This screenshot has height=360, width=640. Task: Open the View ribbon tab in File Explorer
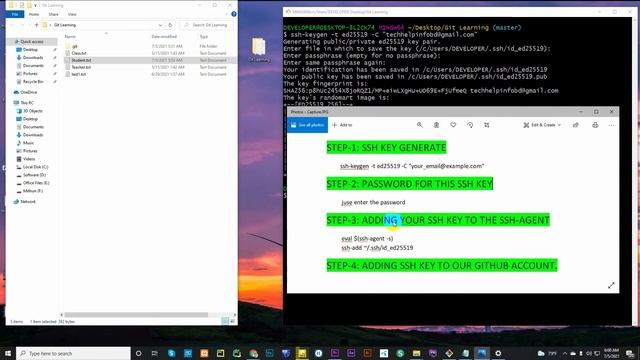pos(72,14)
